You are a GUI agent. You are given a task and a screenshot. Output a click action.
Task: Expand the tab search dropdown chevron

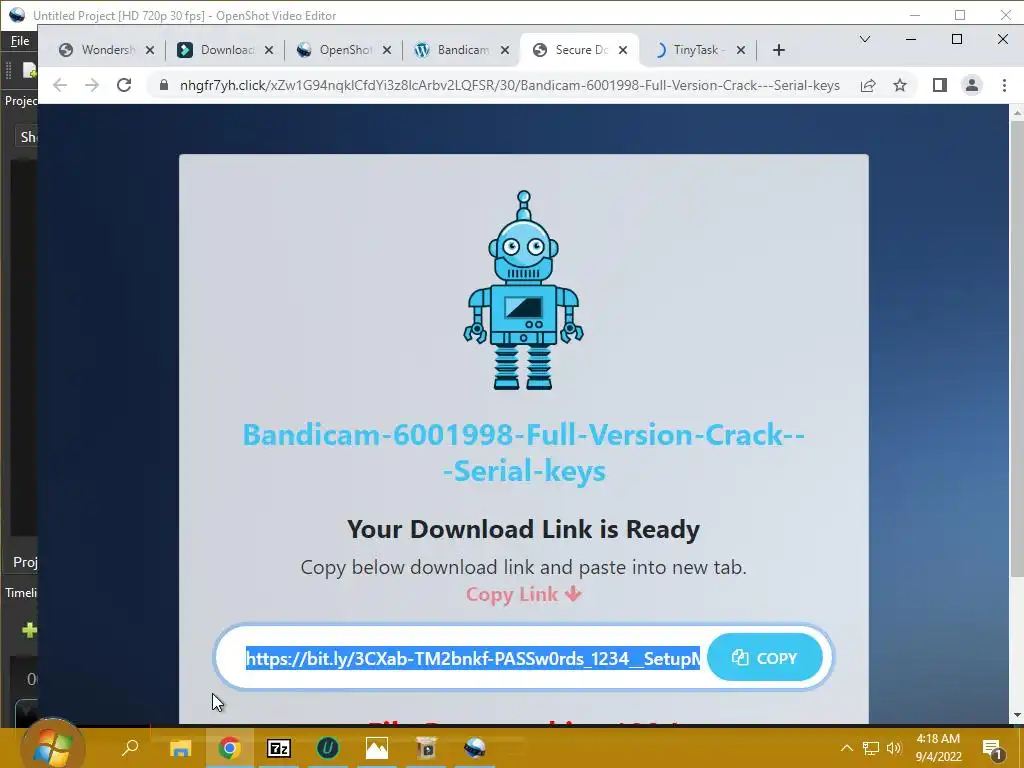865,39
